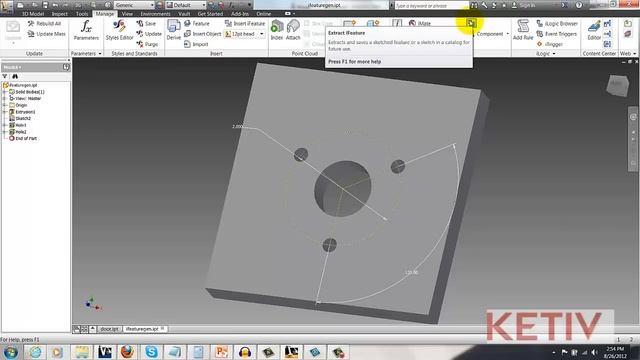
Task: Open the Parameters fx tool
Action: point(86,30)
